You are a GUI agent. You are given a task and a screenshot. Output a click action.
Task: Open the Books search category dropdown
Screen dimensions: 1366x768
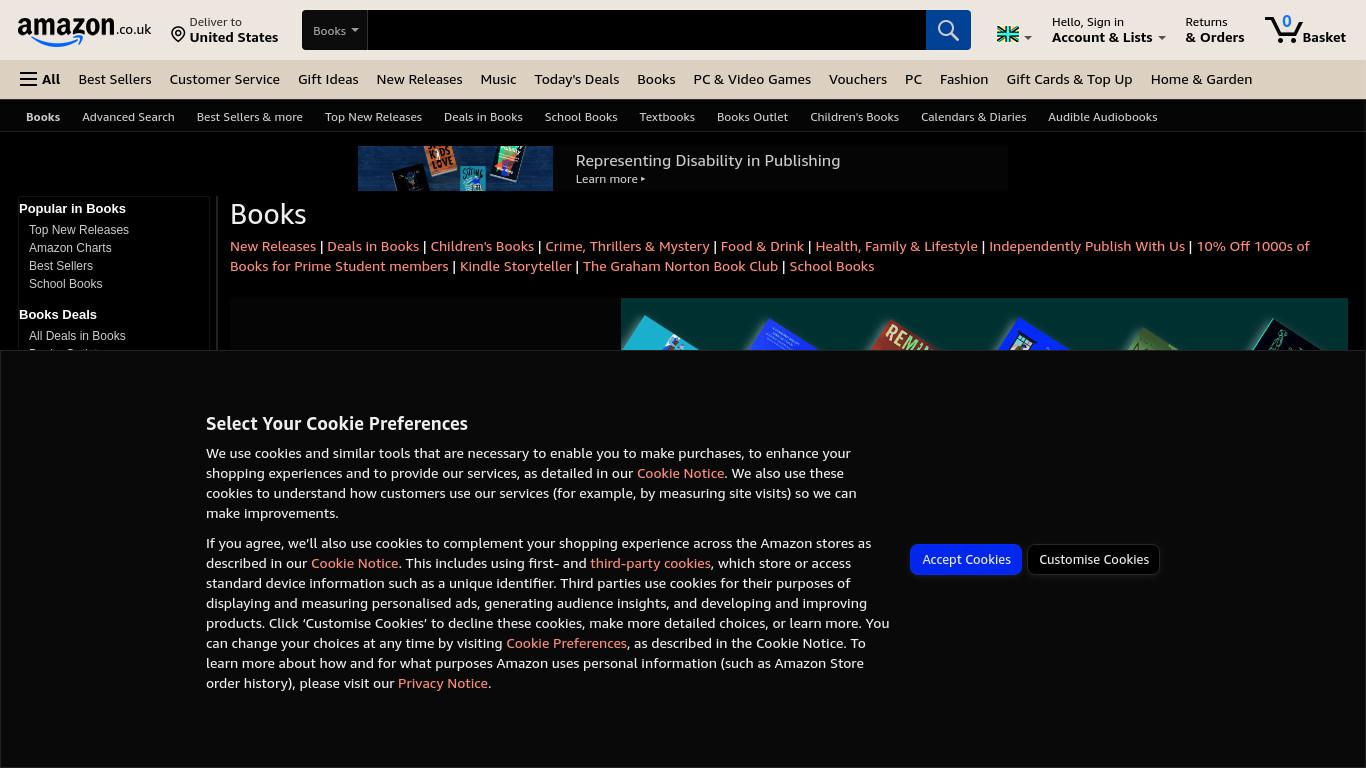tap(335, 30)
